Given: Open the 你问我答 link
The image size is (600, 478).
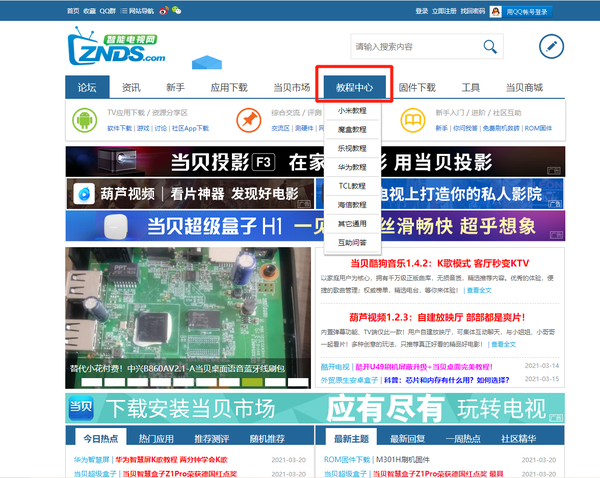Looking at the screenshot, I should (x=465, y=128).
